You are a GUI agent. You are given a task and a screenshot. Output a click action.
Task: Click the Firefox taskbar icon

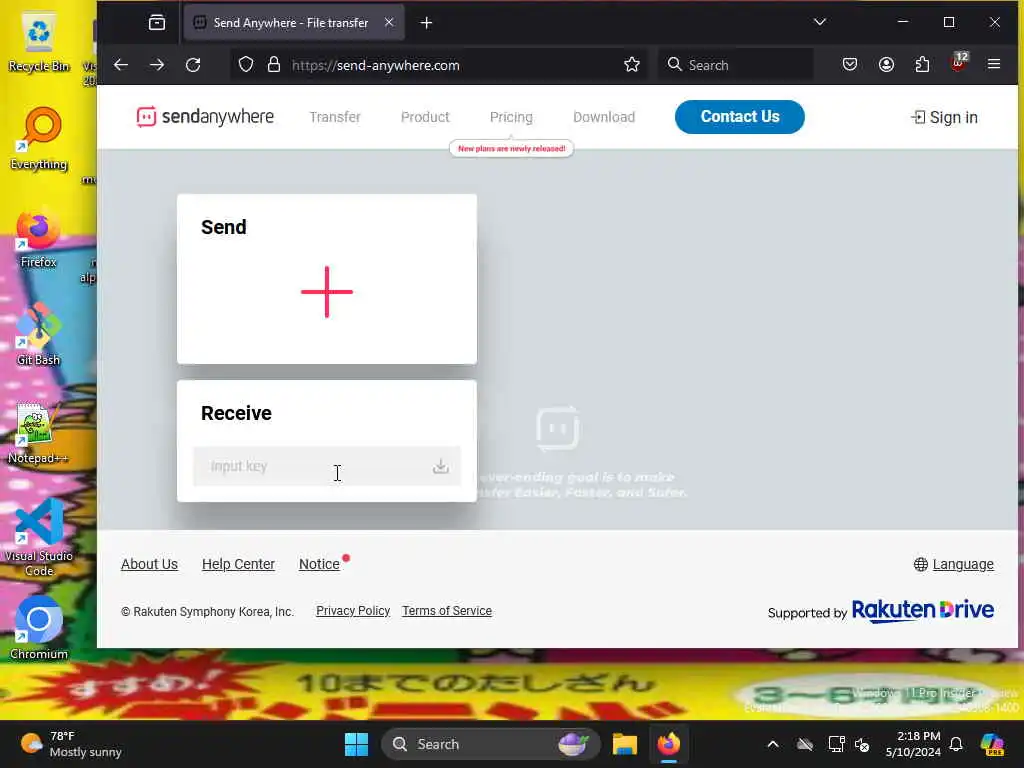[x=669, y=744]
